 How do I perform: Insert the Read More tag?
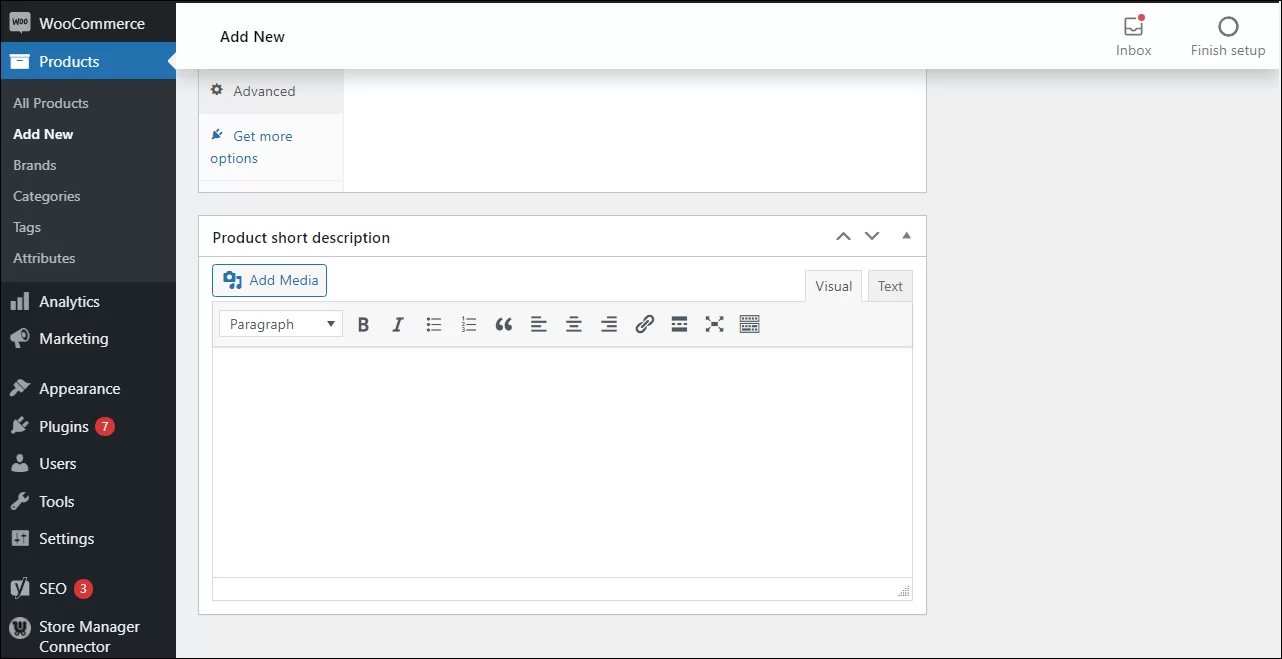point(679,323)
